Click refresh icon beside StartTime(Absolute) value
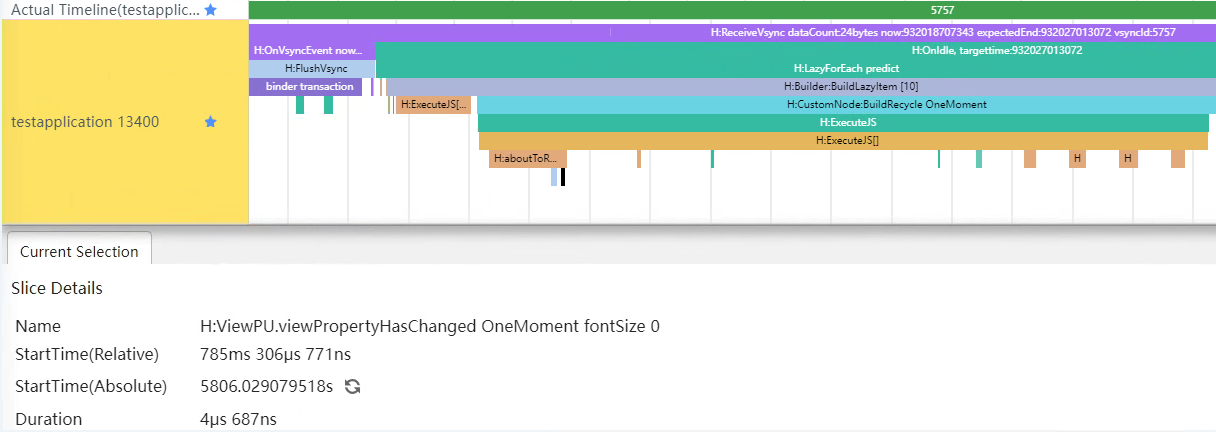Image resolution: width=1216 pixels, height=432 pixels. 352,386
